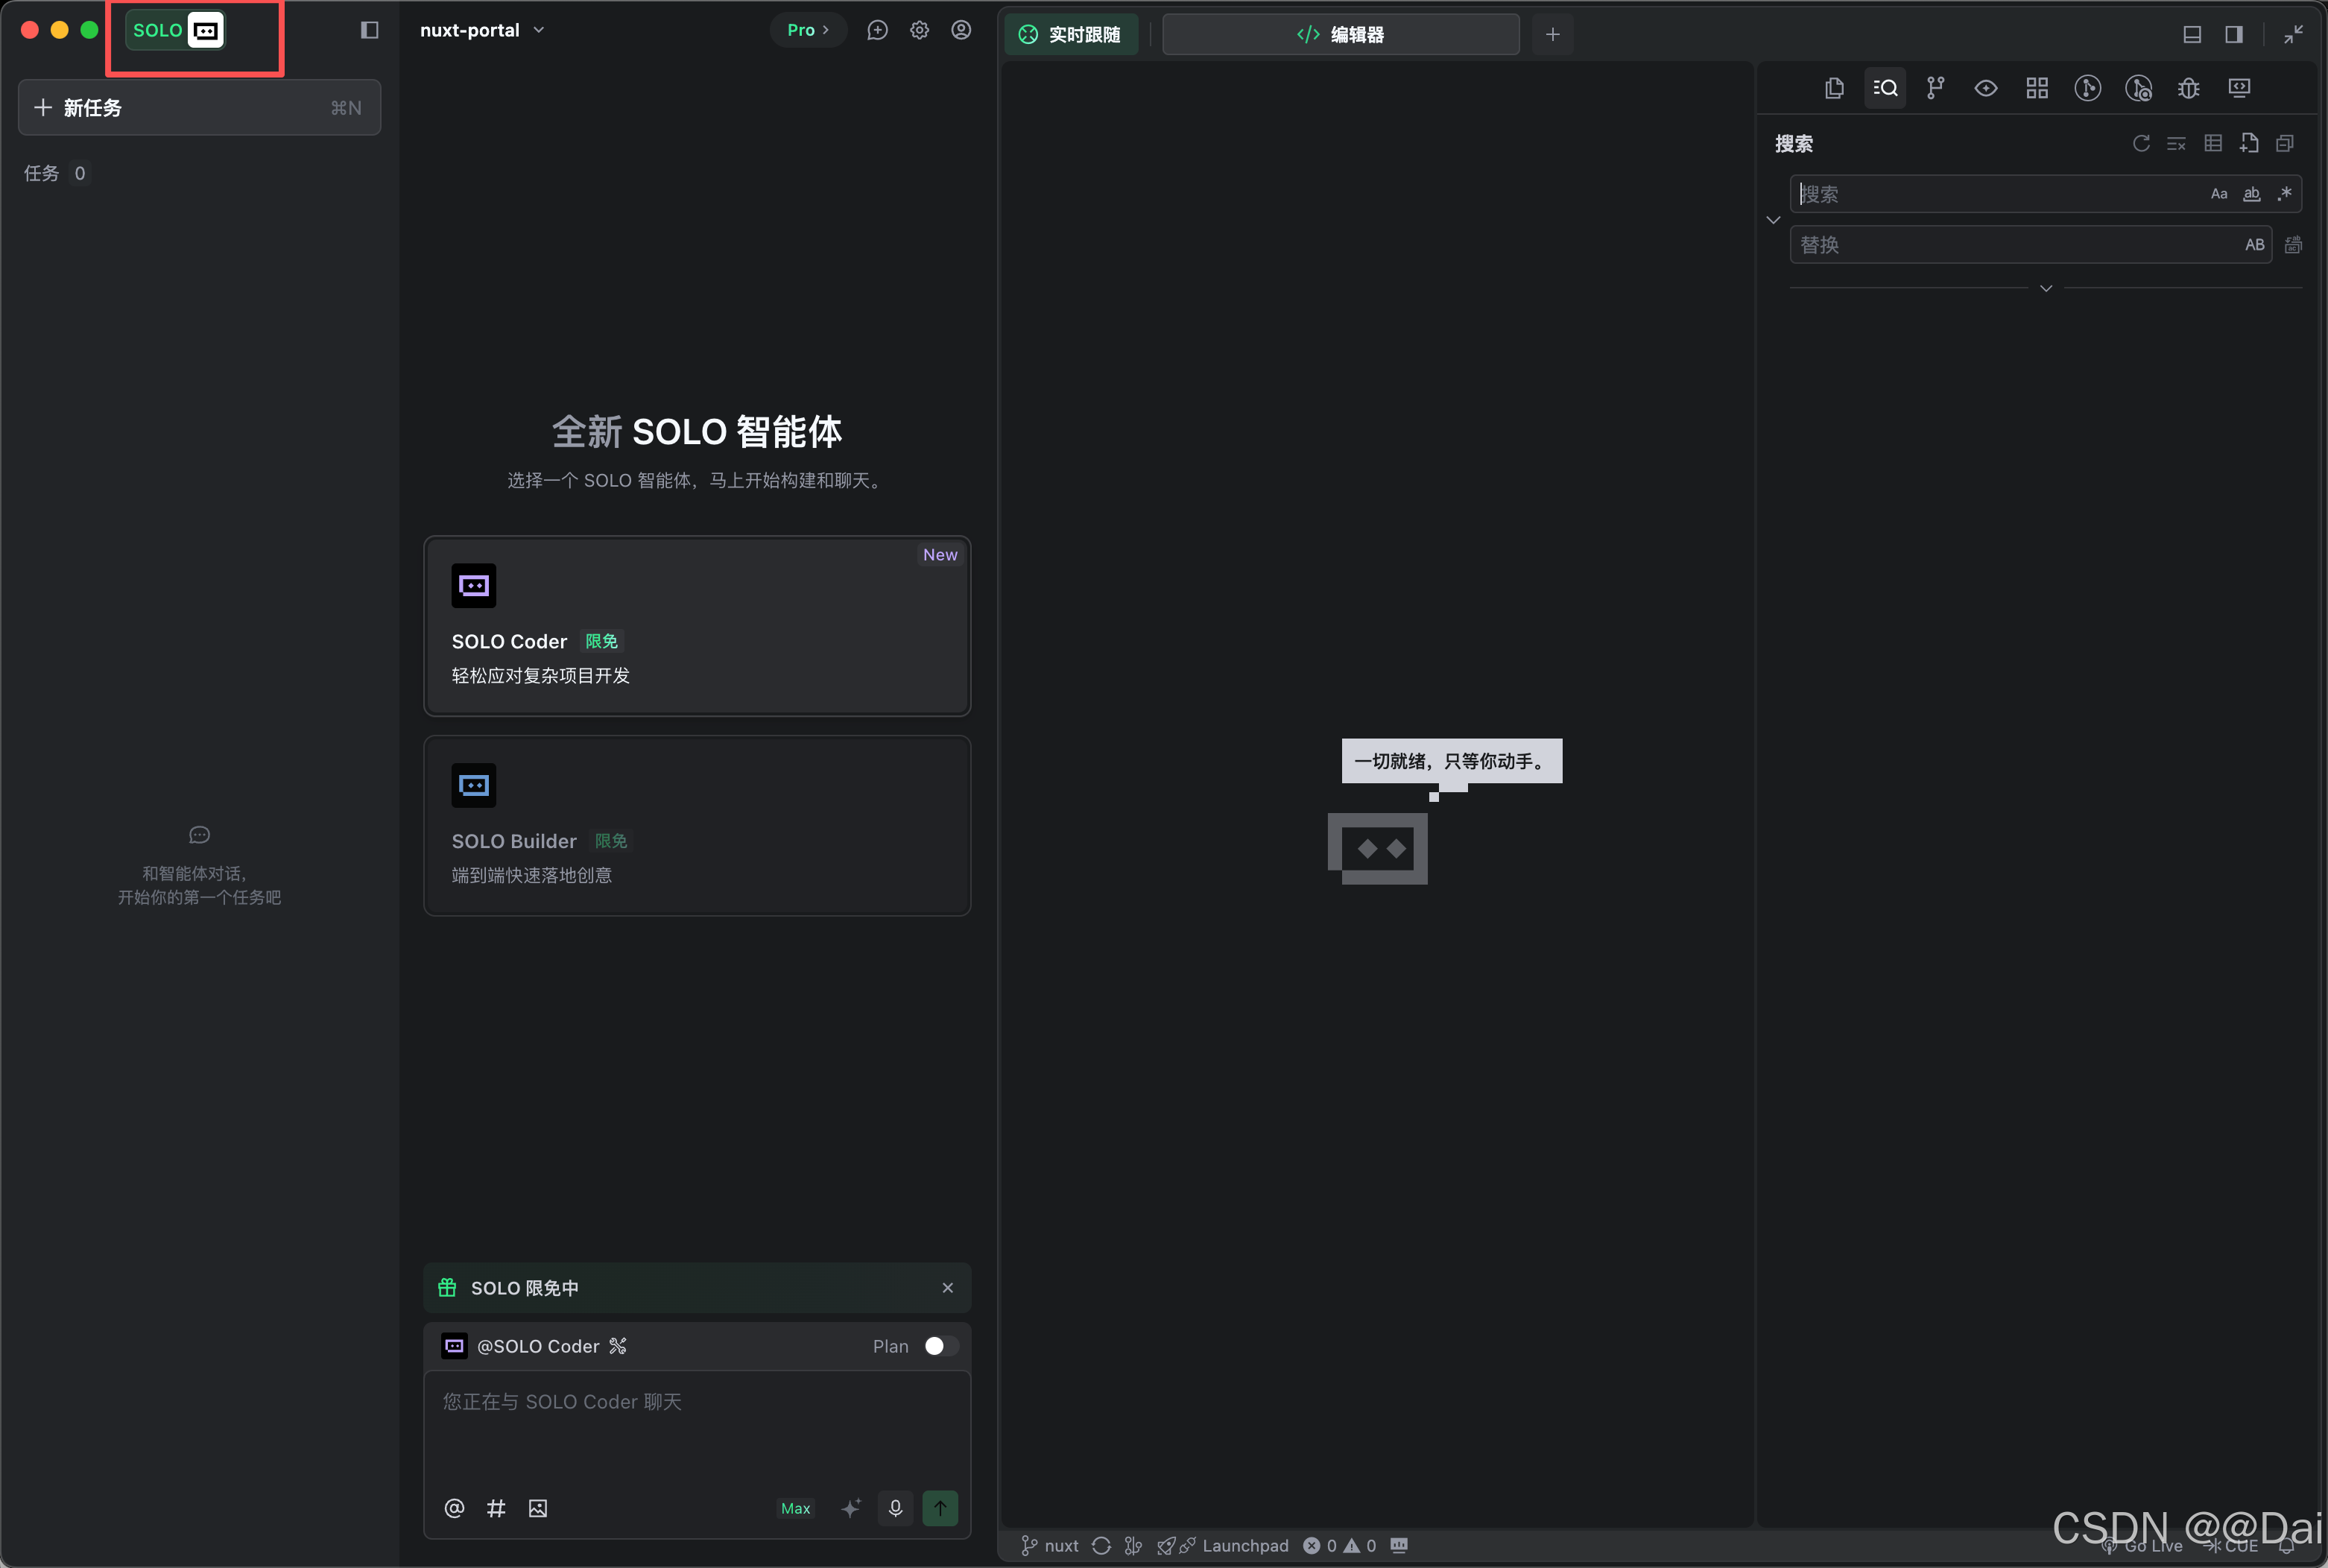The height and width of the screenshot is (1568, 2328).
Task: Click the Pro plan button
Action: pos(807,30)
